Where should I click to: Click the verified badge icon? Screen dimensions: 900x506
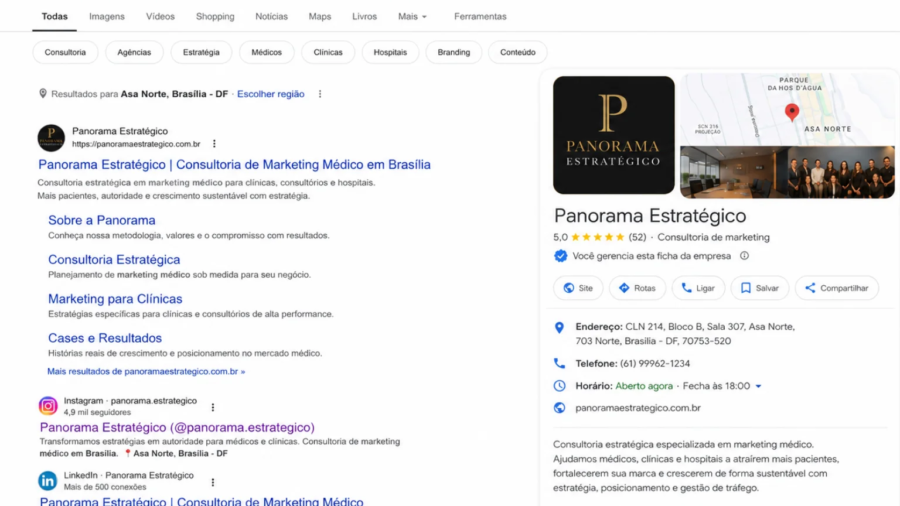point(561,256)
